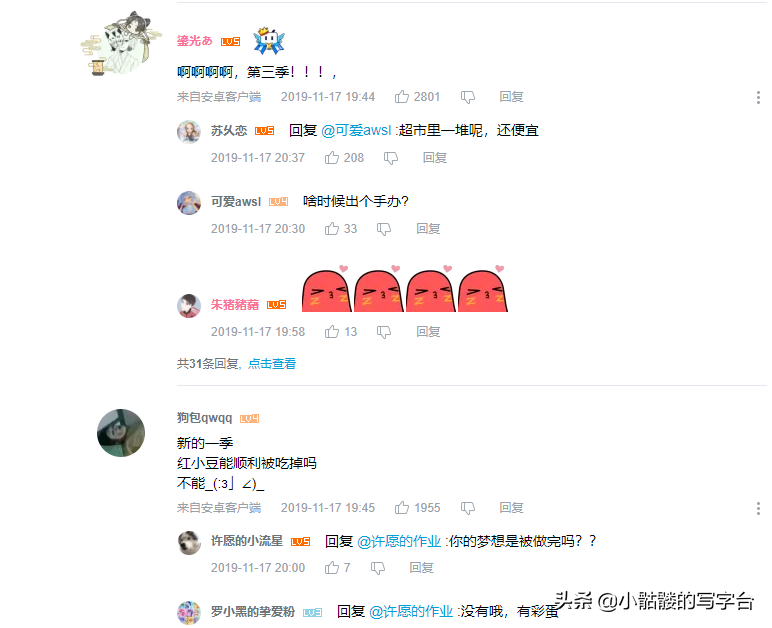Like 狗包qwqq's comment with 1955 likes
This screenshot has width=772, height=628.
tap(402, 507)
